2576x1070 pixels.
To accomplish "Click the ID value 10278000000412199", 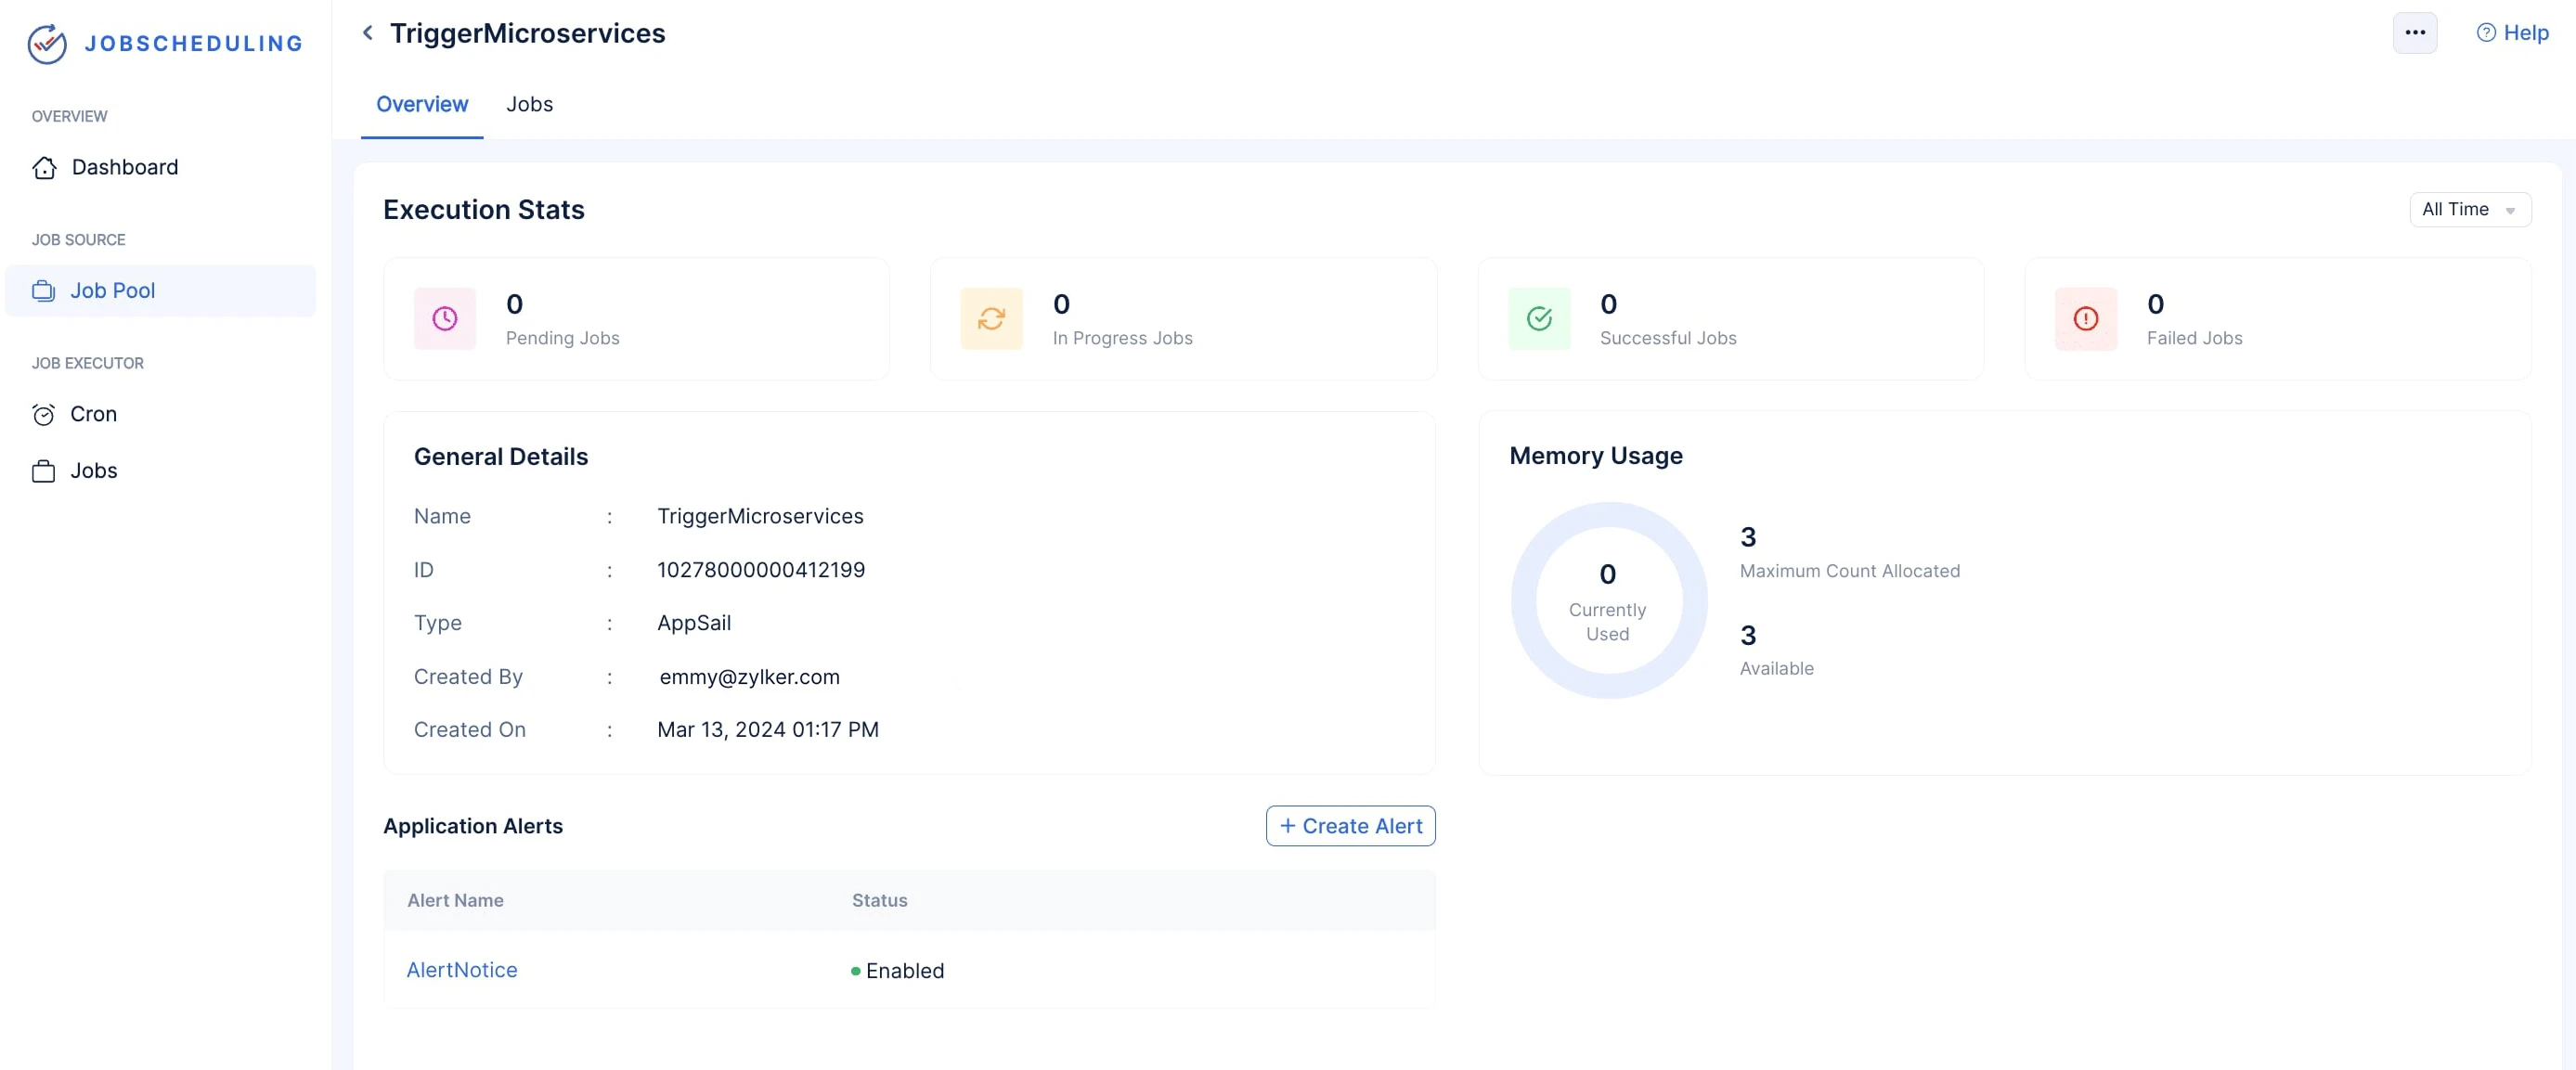I will pyautogui.click(x=761, y=570).
